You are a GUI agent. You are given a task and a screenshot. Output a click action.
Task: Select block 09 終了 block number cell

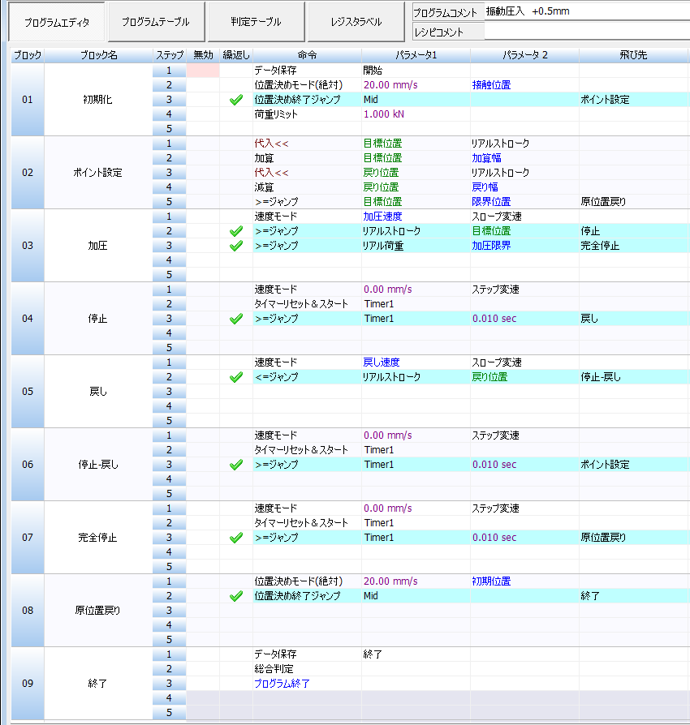(27, 684)
